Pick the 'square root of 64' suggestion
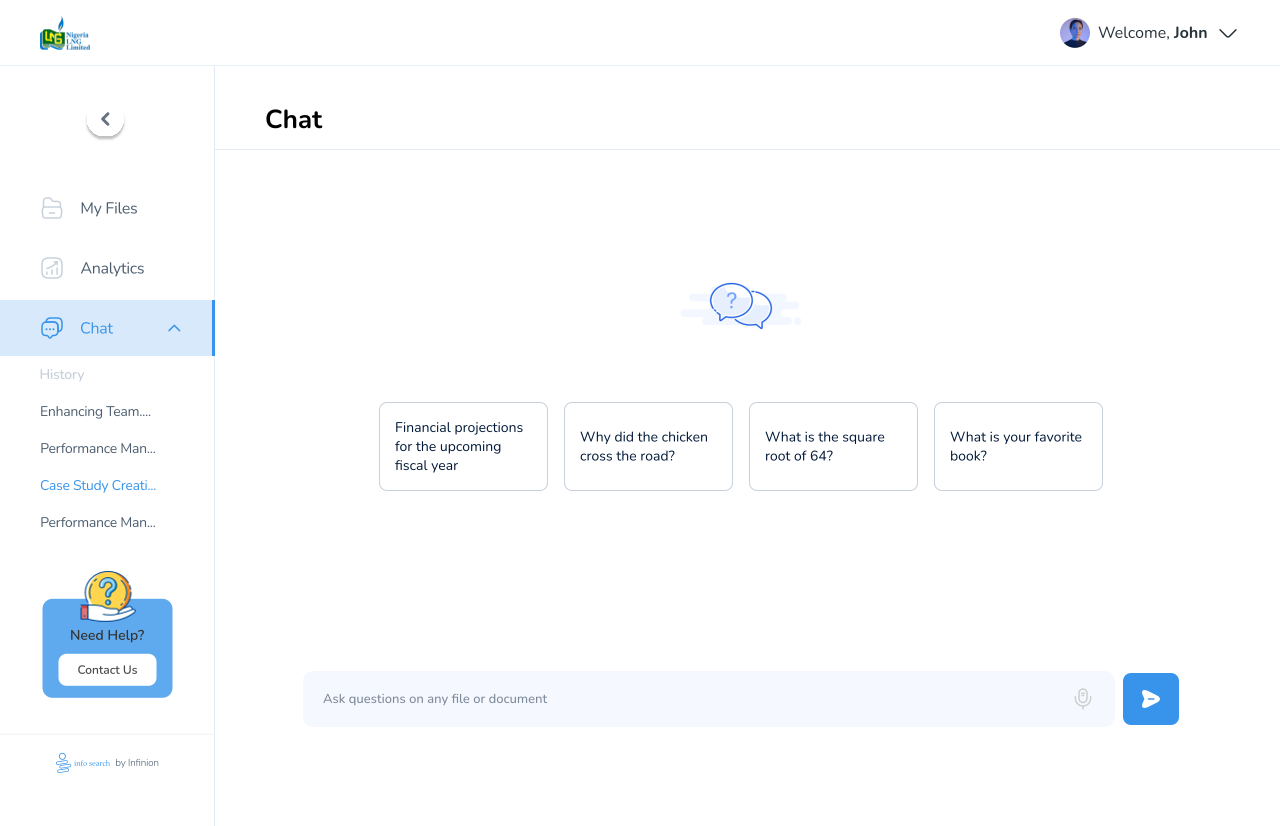This screenshot has height=826, width=1280. [x=833, y=446]
